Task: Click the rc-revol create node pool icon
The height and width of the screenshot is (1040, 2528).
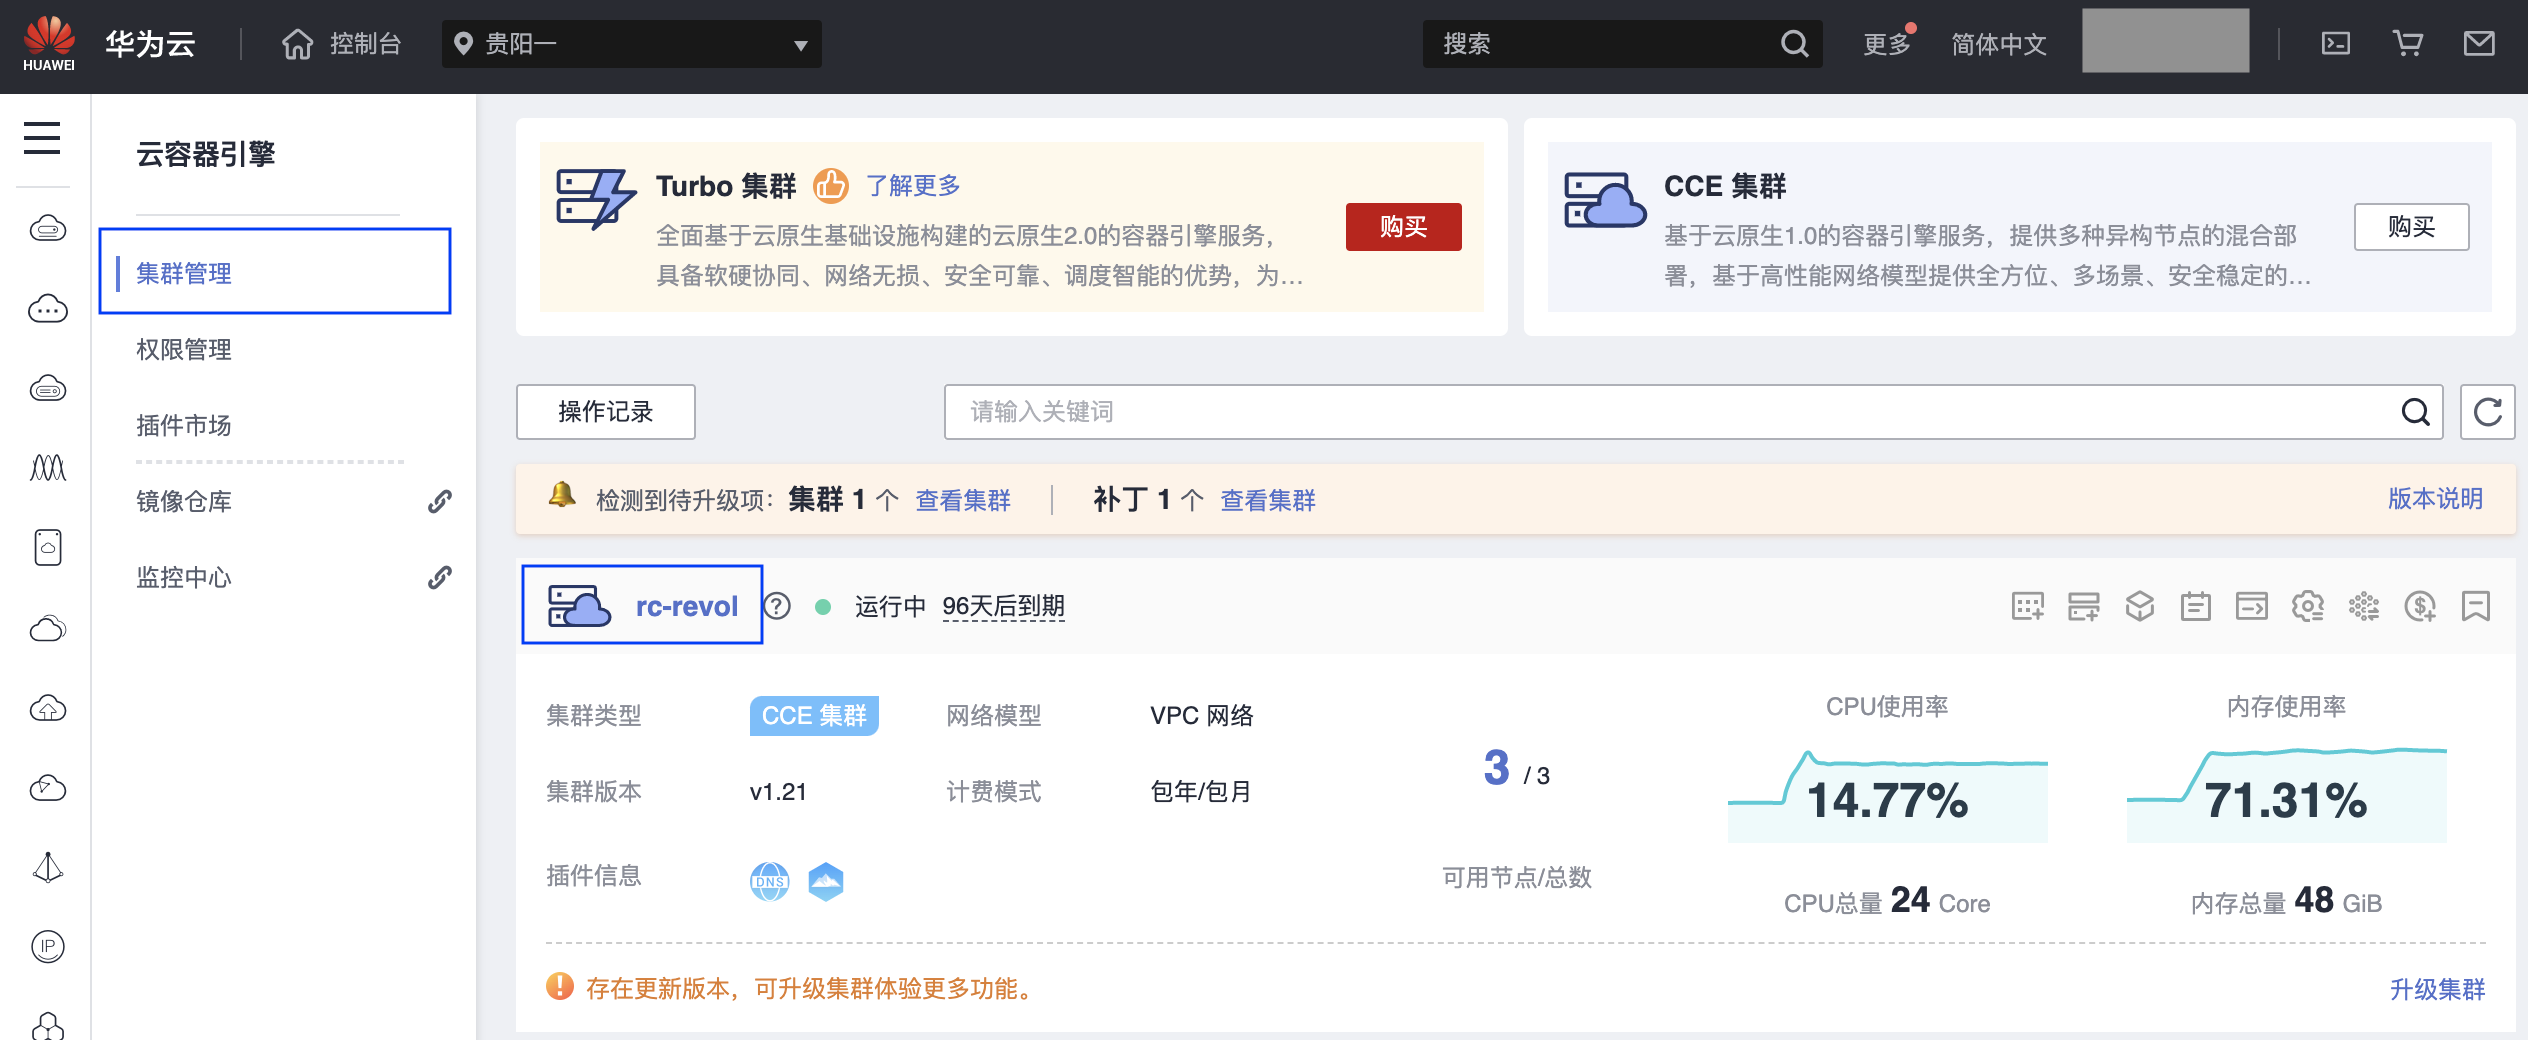Action: click(2084, 606)
